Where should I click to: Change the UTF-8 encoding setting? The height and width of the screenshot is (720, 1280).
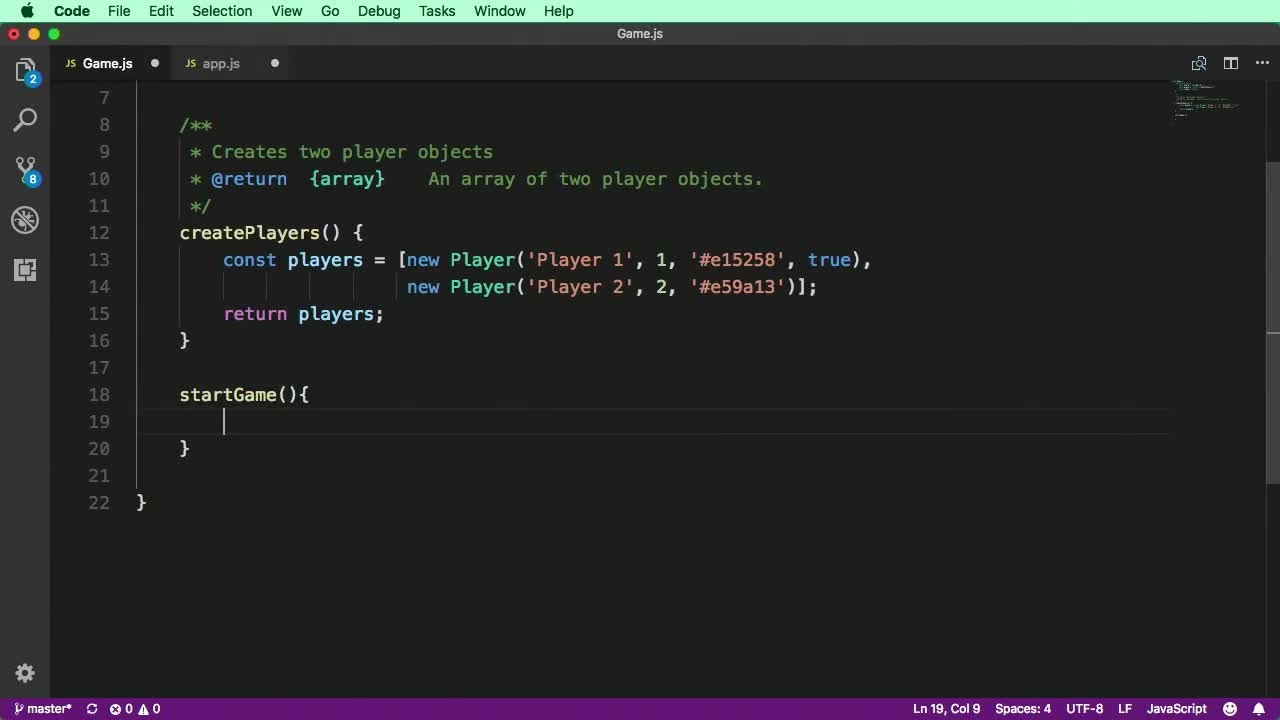[1084, 709]
